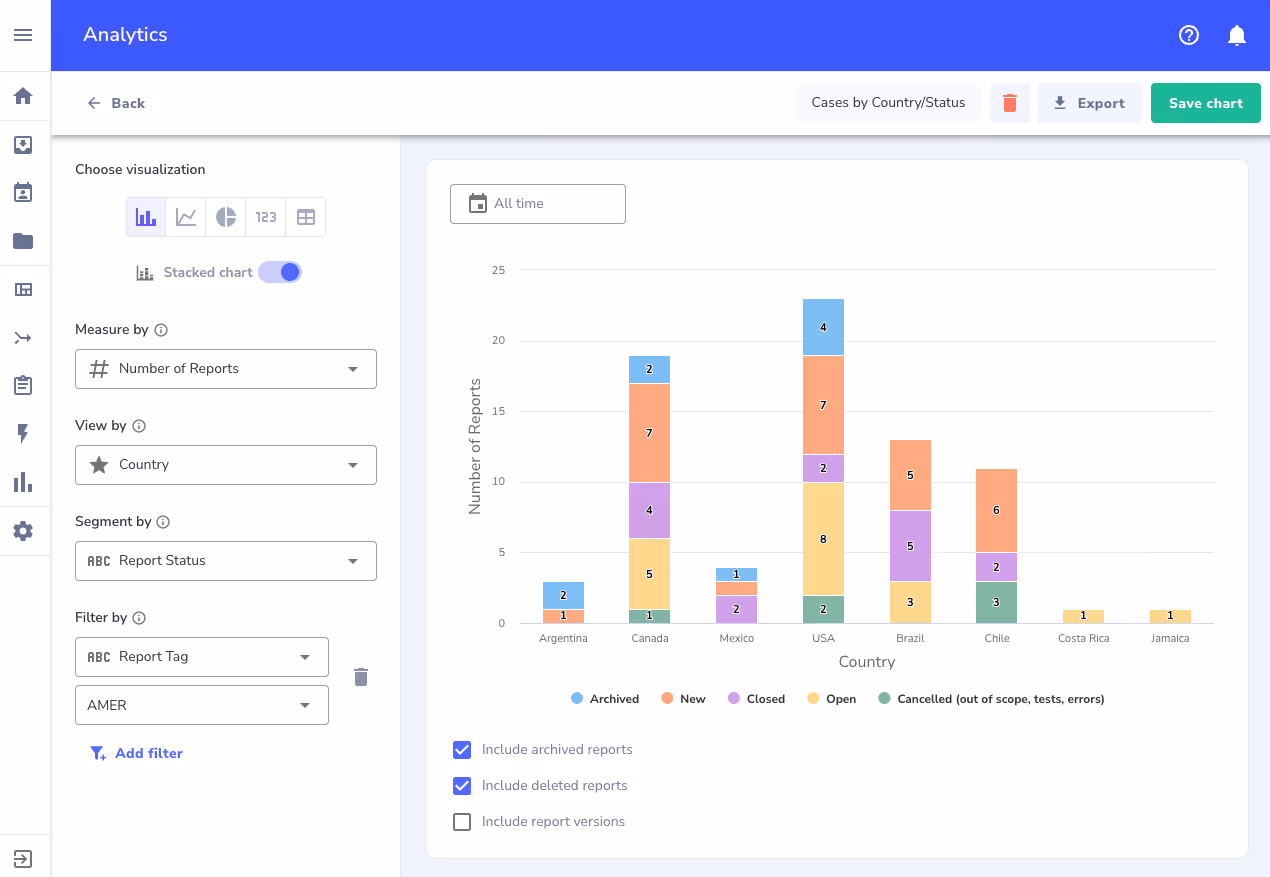
Task: Select the 123 single-value visualization
Action: 265,216
